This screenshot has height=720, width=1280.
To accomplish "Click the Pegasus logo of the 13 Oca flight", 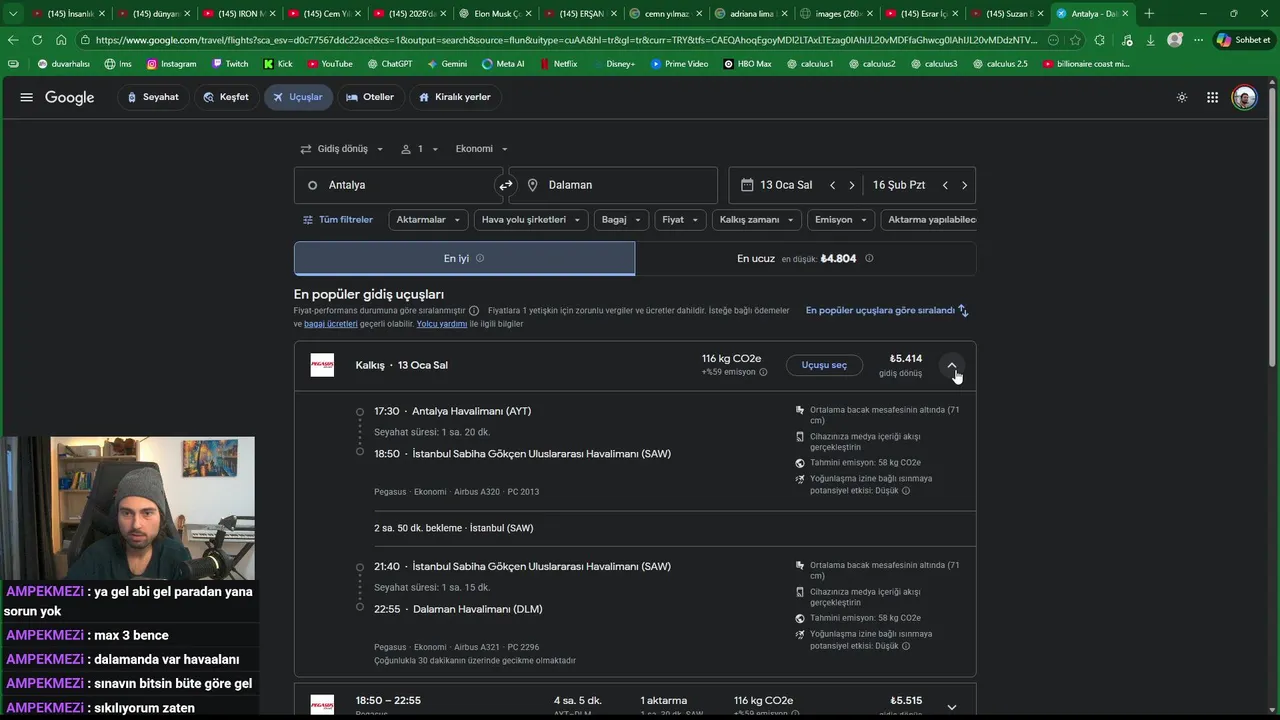I will (x=322, y=365).
